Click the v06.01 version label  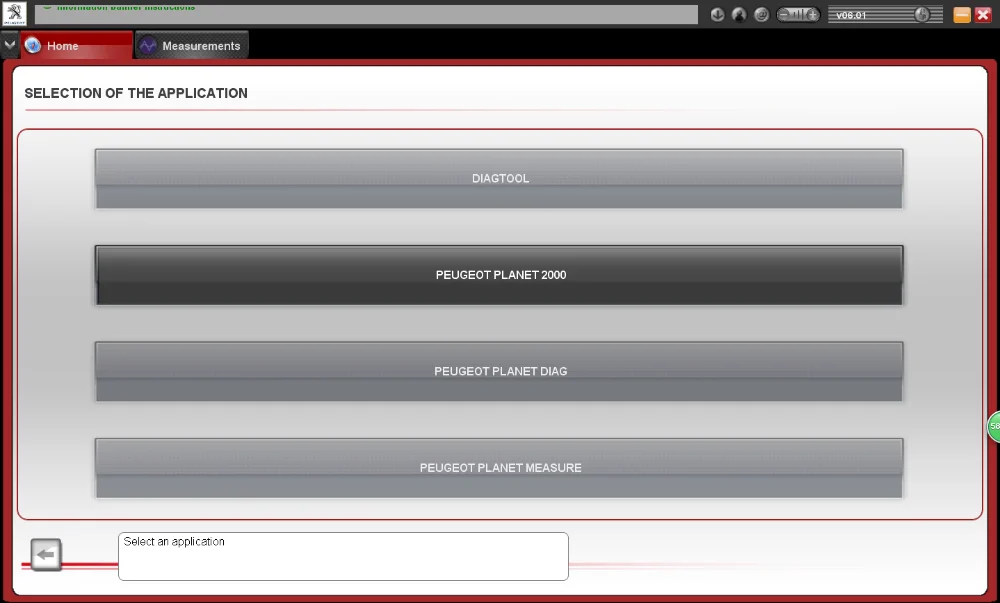851,15
